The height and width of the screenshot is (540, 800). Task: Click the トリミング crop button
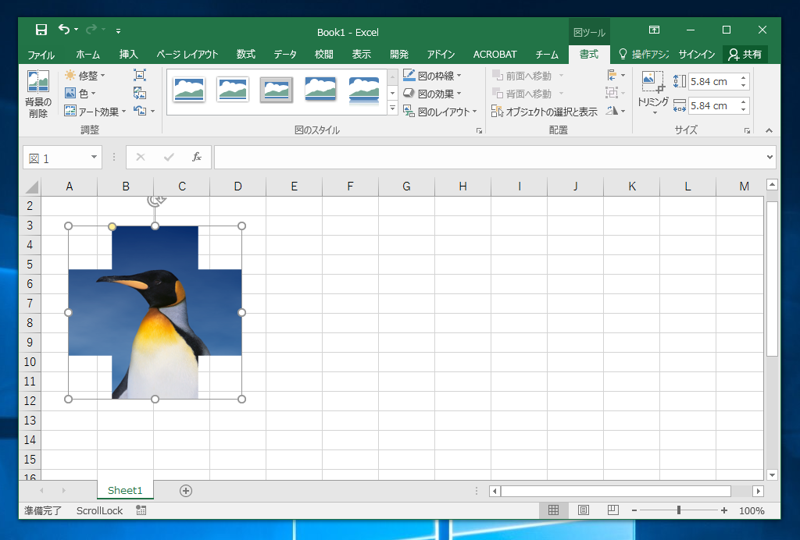pyautogui.click(x=653, y=93)
